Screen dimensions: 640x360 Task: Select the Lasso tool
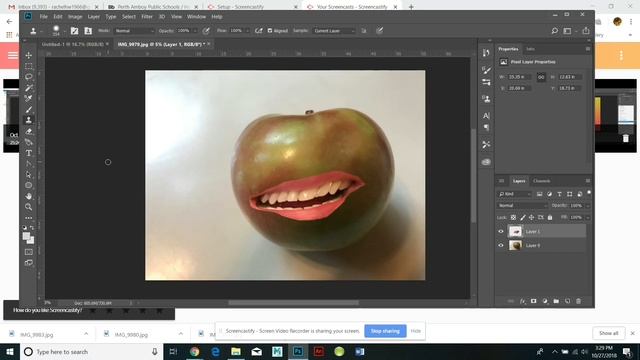[x=29, y=77]
